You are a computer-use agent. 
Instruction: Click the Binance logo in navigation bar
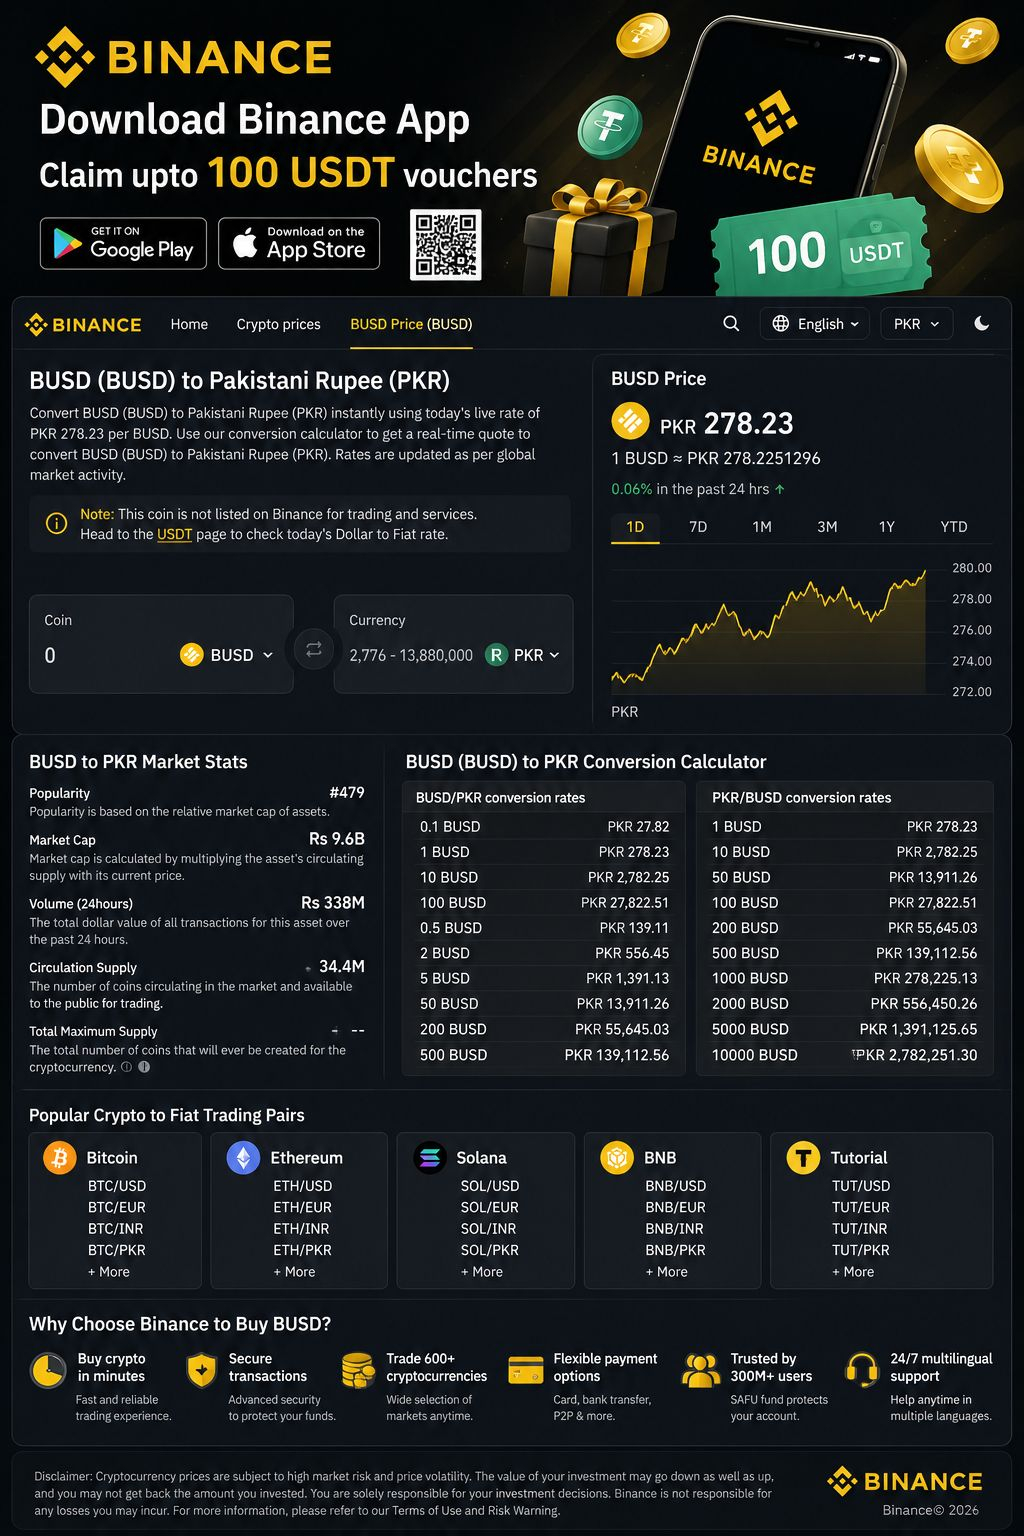83,325
